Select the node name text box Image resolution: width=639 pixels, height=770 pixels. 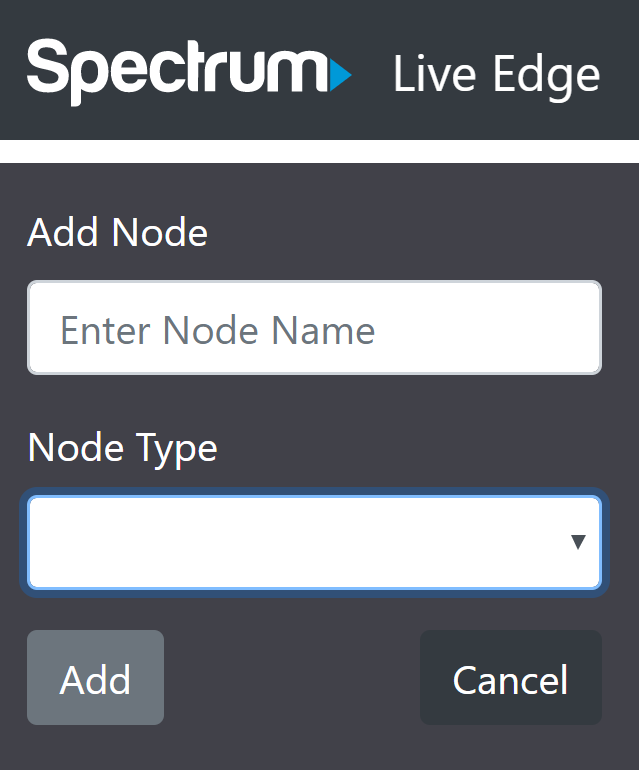point(314,328)
